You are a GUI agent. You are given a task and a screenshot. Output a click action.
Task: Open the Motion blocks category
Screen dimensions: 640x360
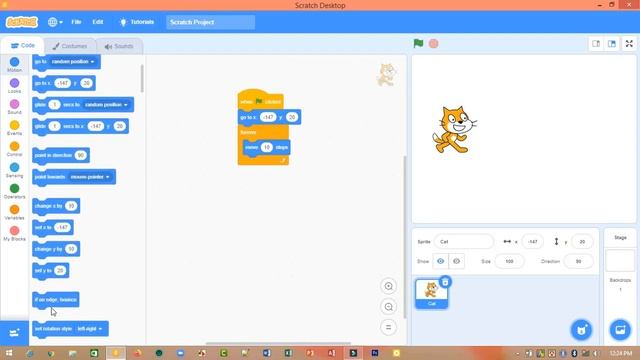pyautogui.click(x=14, y=64)
